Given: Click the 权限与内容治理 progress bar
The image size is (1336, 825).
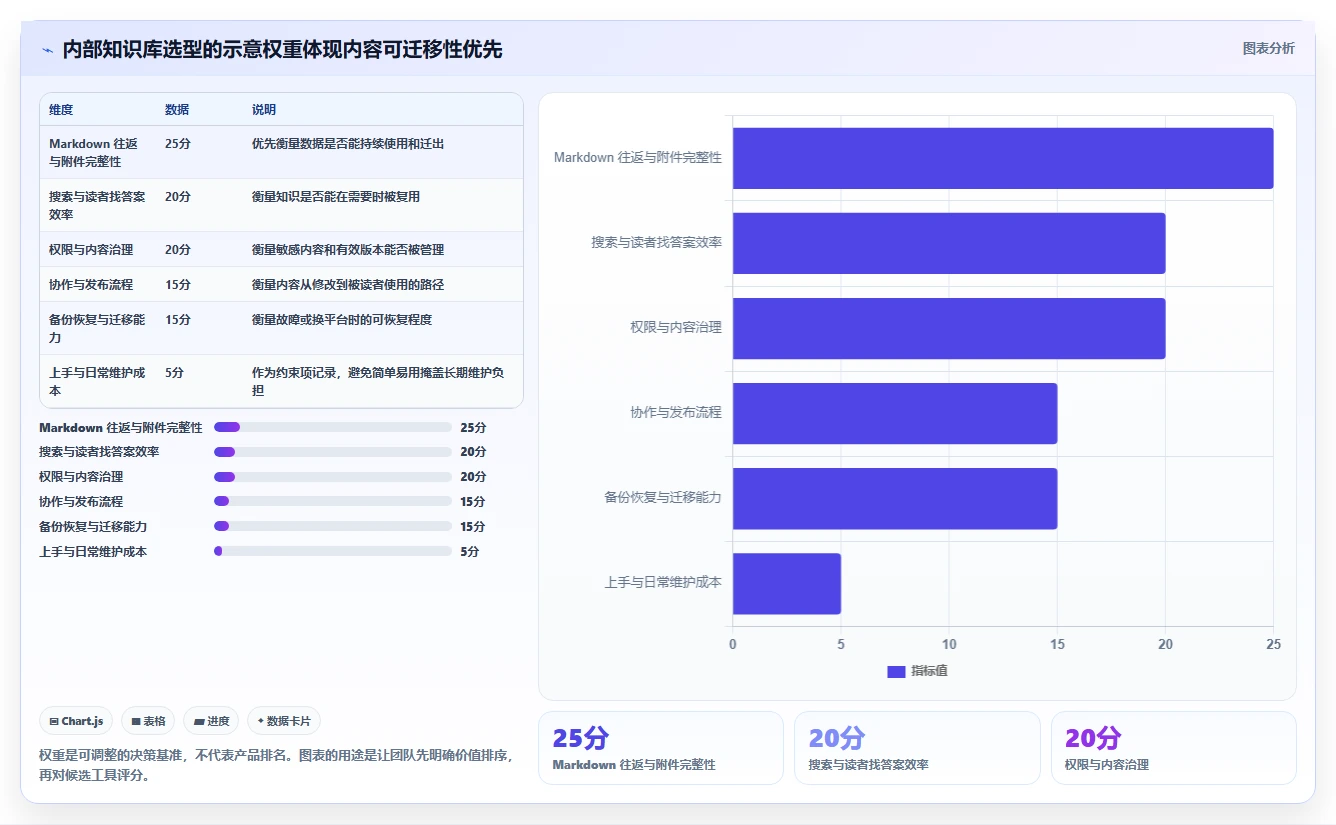Looking at the screenshot, I should click(x=333, y=477).
